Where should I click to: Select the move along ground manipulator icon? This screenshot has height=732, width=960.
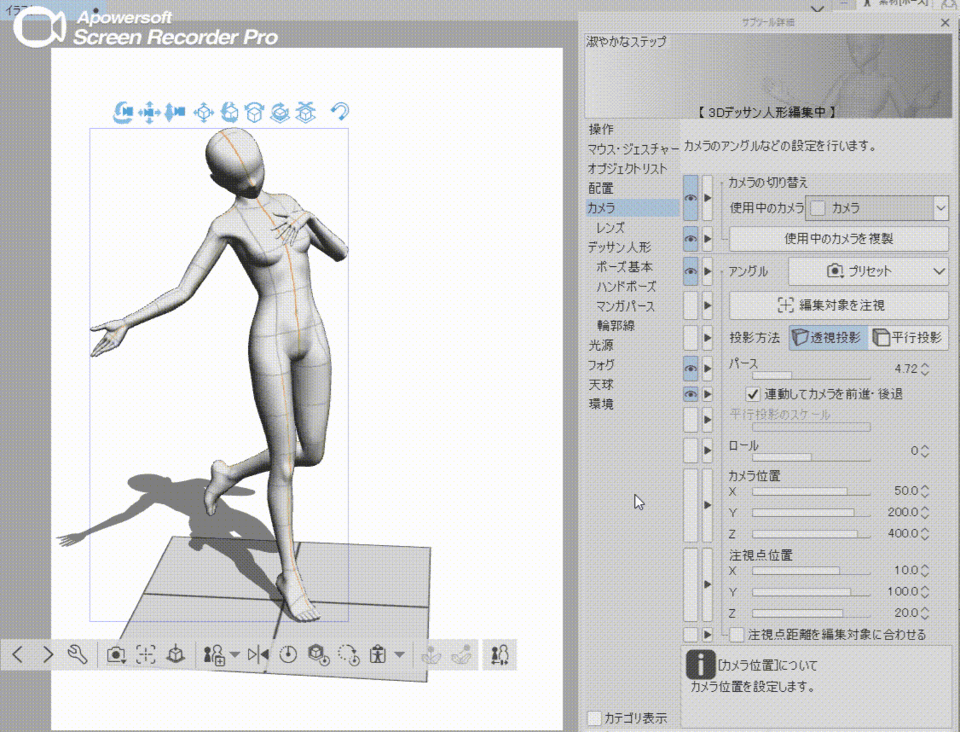click(306, 113)
